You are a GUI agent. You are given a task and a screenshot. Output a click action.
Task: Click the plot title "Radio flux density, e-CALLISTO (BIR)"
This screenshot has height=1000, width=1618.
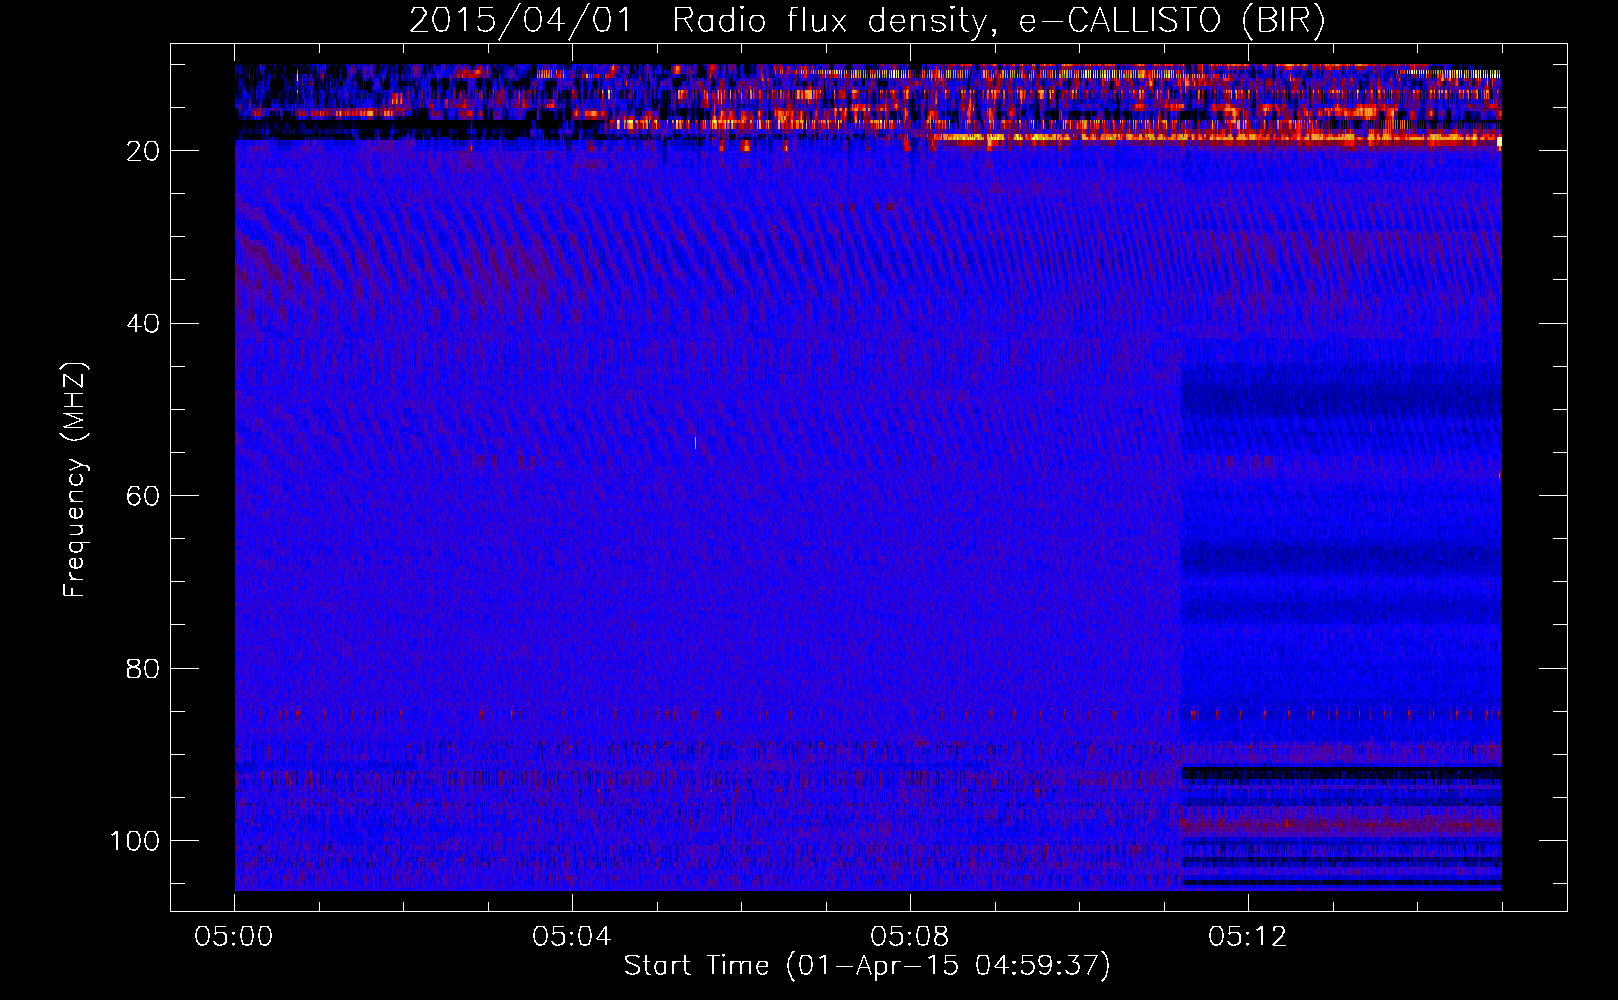[x=999, y=21]
